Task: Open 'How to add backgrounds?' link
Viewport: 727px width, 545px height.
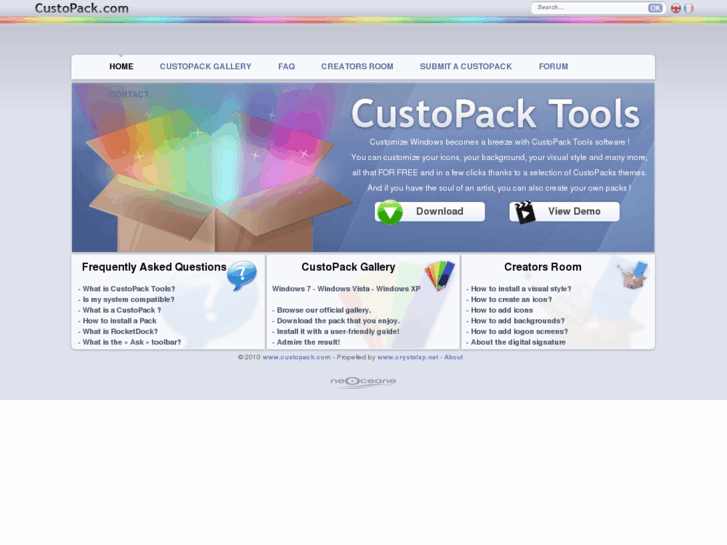Action: pos(518,321)
